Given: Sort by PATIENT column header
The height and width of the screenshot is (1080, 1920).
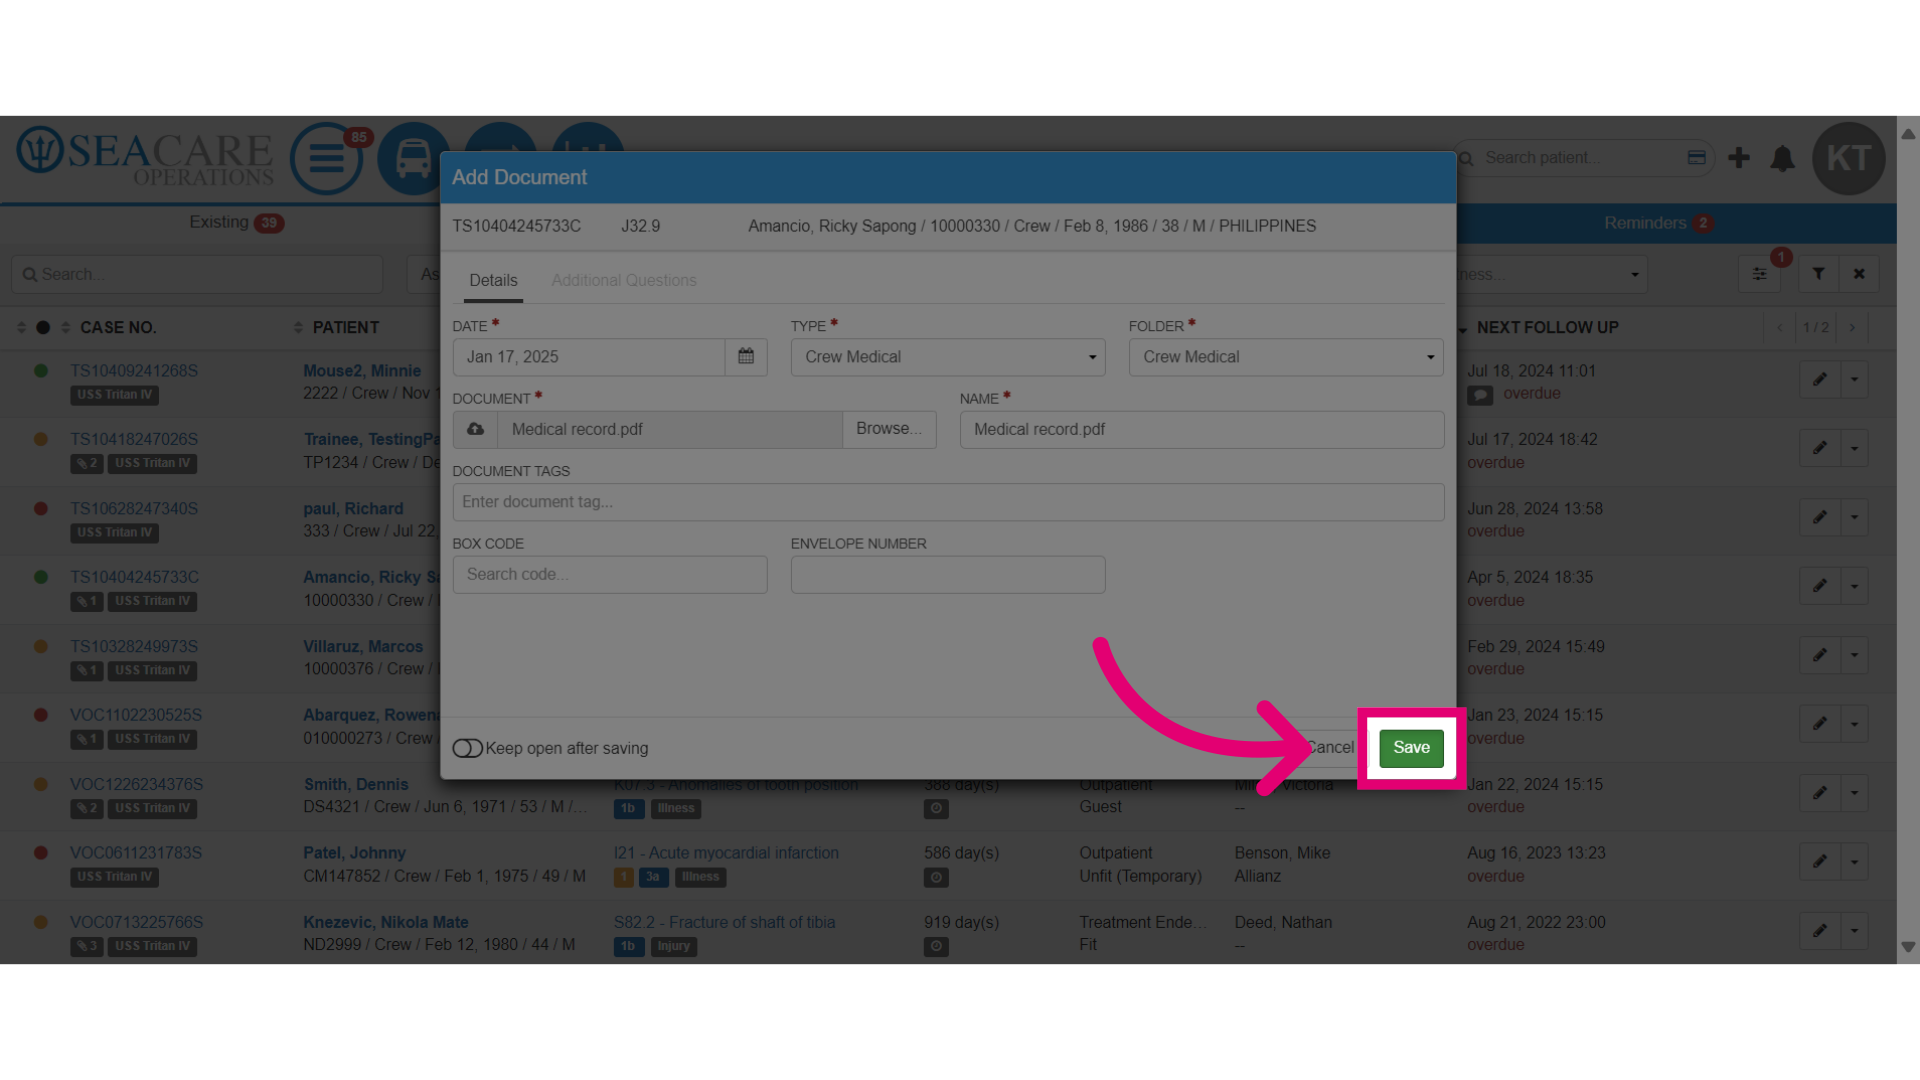Looking at the screenshot, I should click(x=345, y=328).
